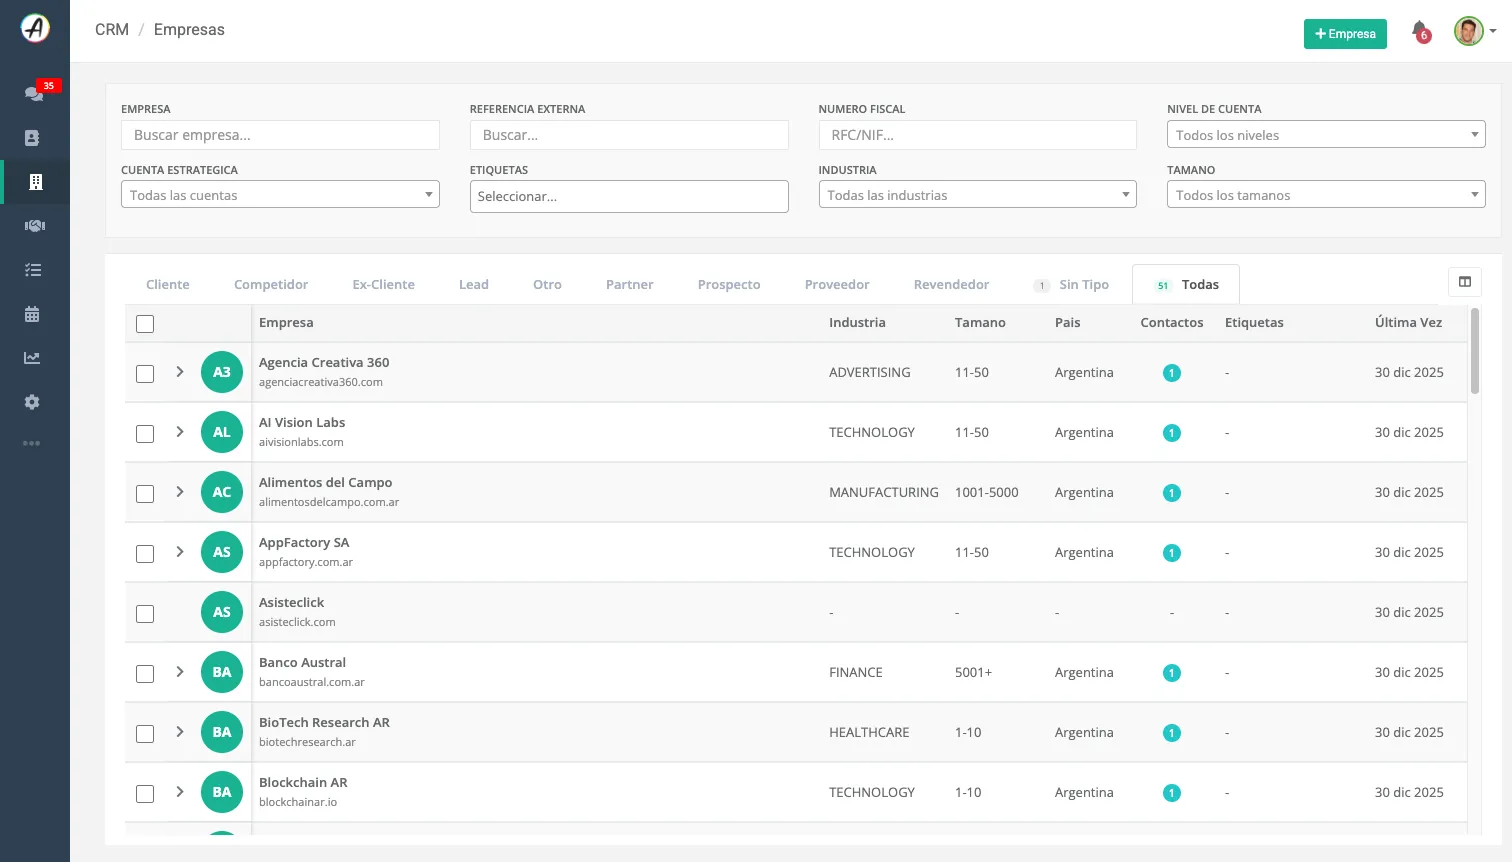Viewport: 1512px width, 862px height.
Task: Expand the BioTech Research AR row
Action: (x=180, y=732)
